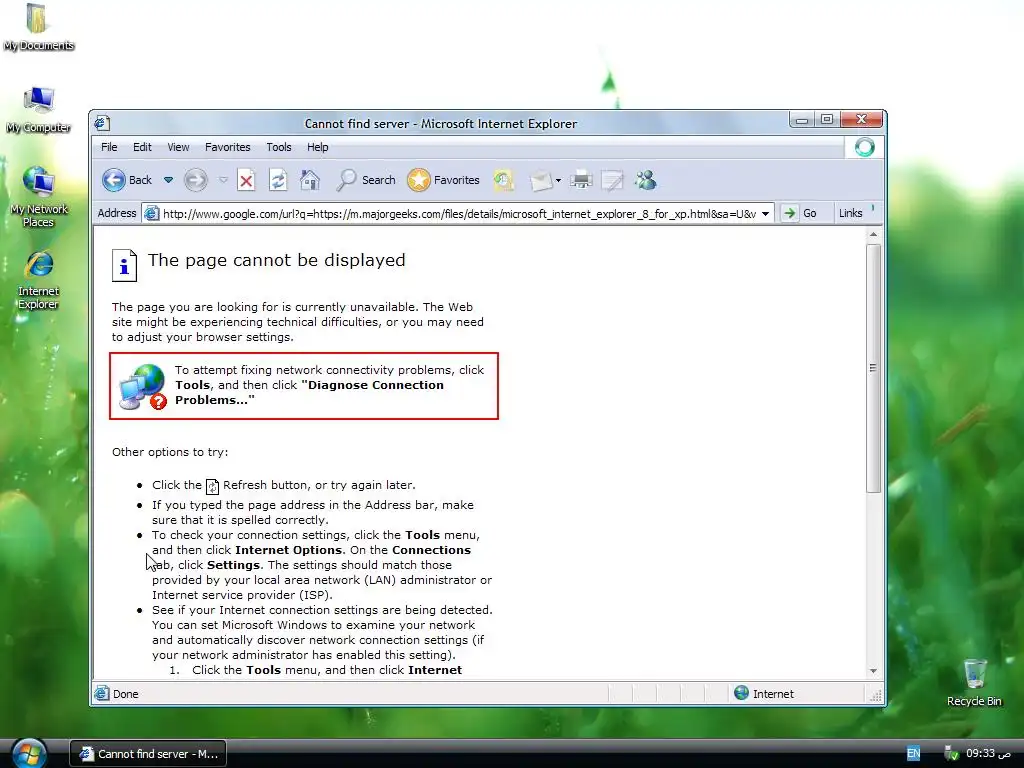Screen dimensions: 1024x768
Task: Click the Back arrow button
Action: pyautogui.click(x=127, y=180)
